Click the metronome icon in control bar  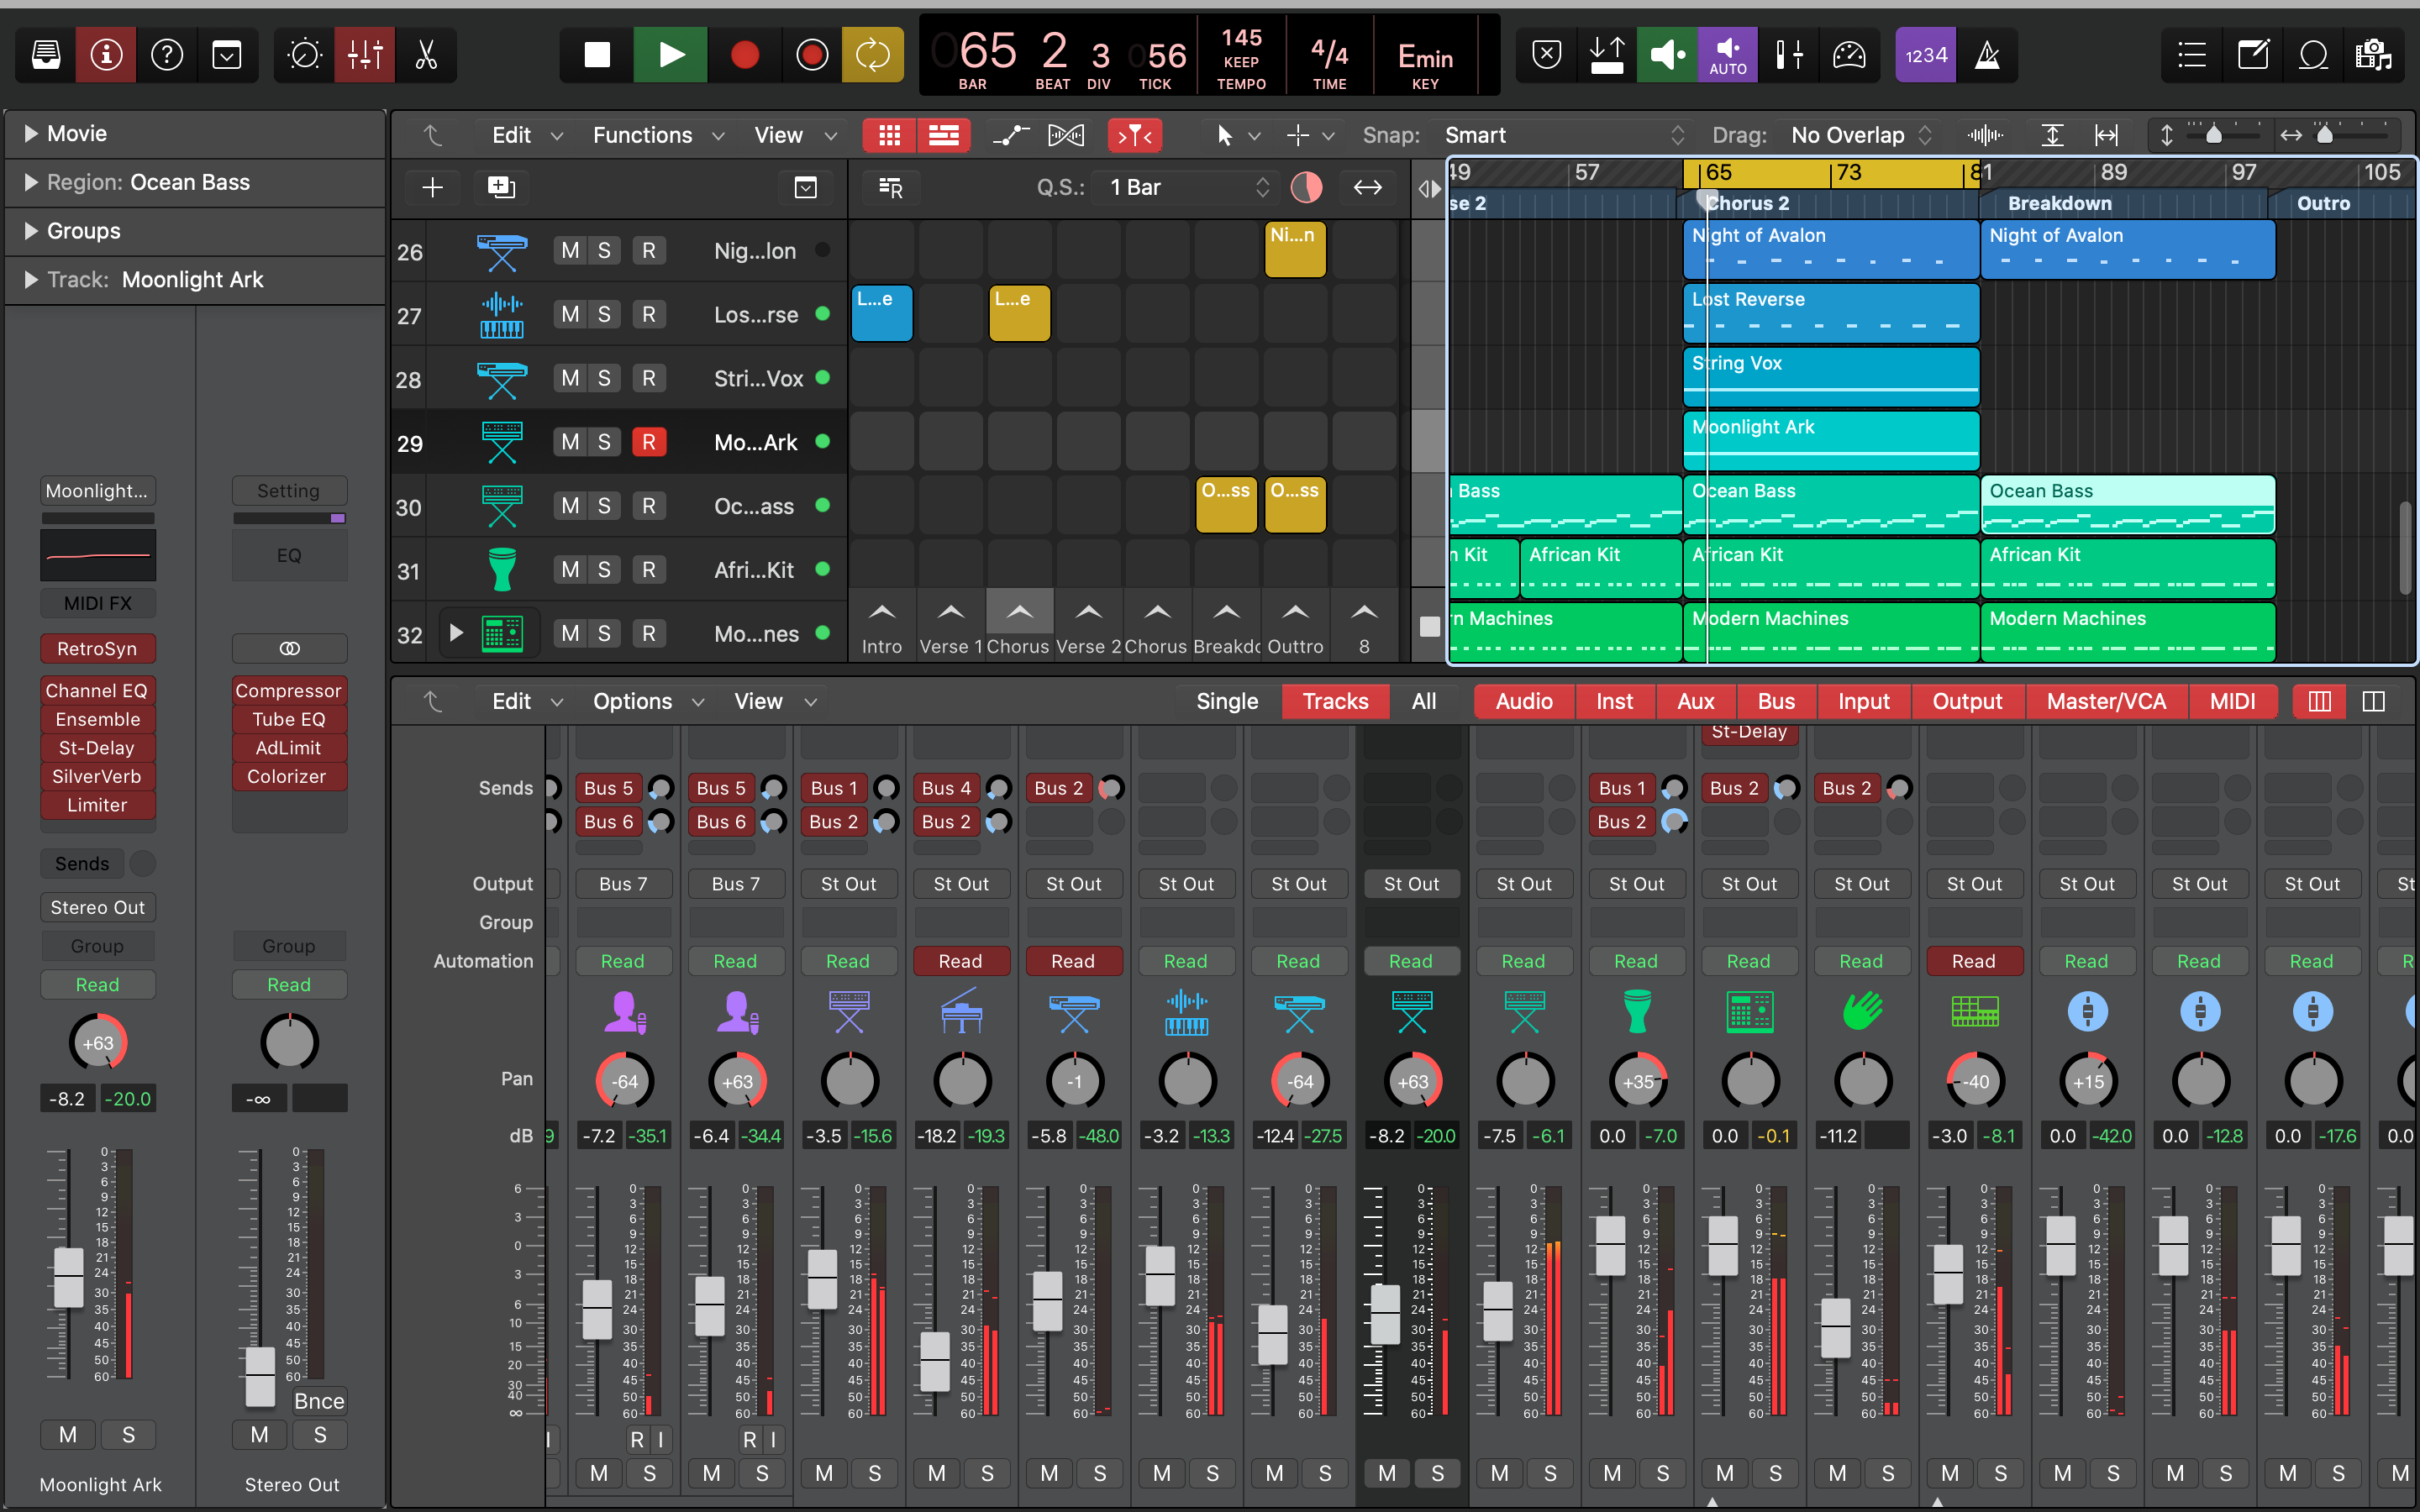pos(1987,55)
